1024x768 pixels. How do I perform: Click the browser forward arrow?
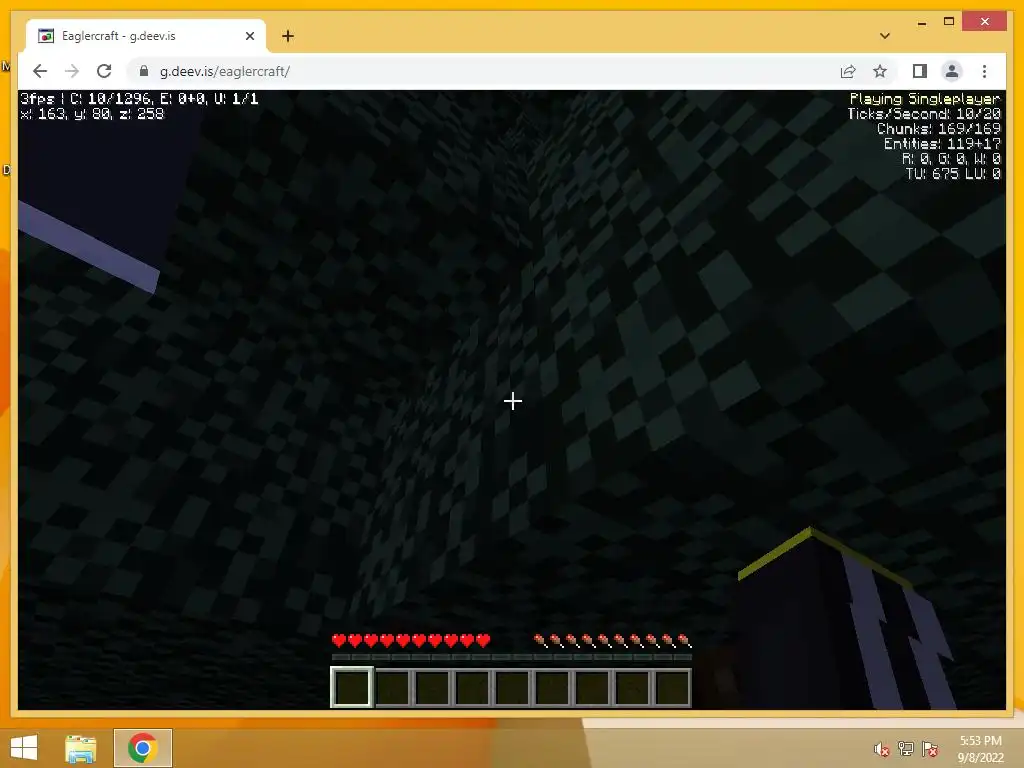click(x=72, y=71)
